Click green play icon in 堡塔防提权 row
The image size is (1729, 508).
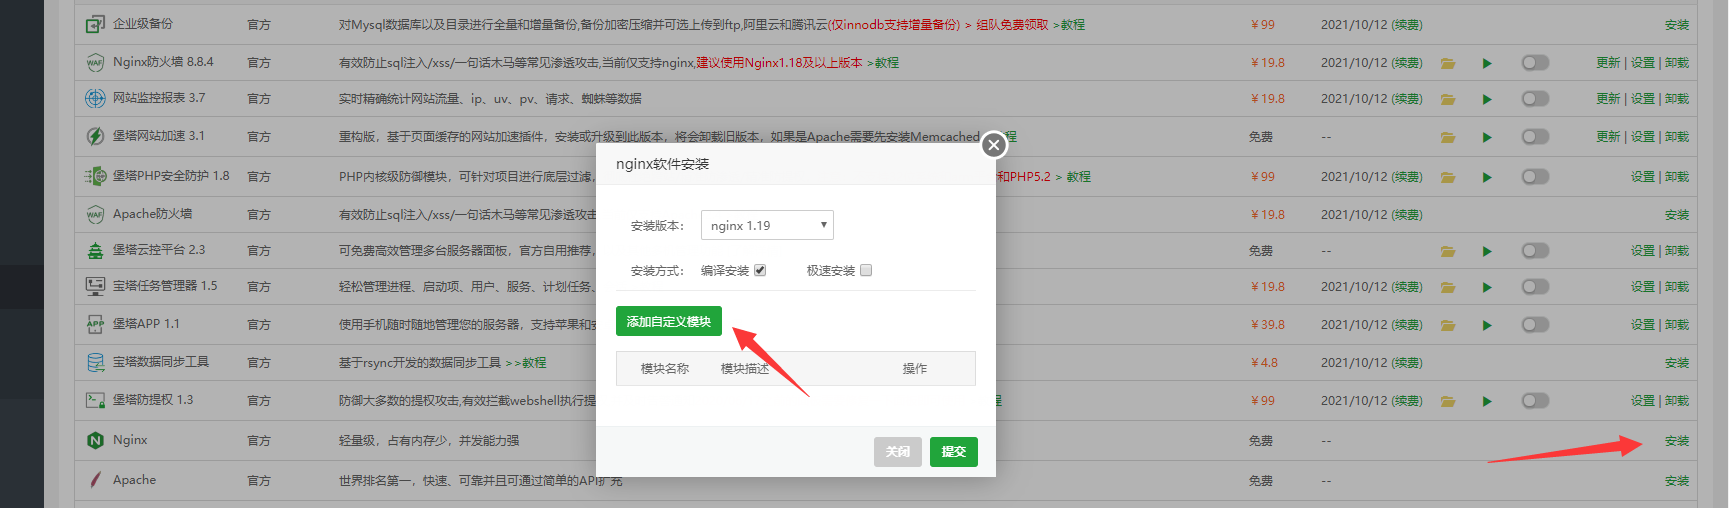(x=1487, y=401)
